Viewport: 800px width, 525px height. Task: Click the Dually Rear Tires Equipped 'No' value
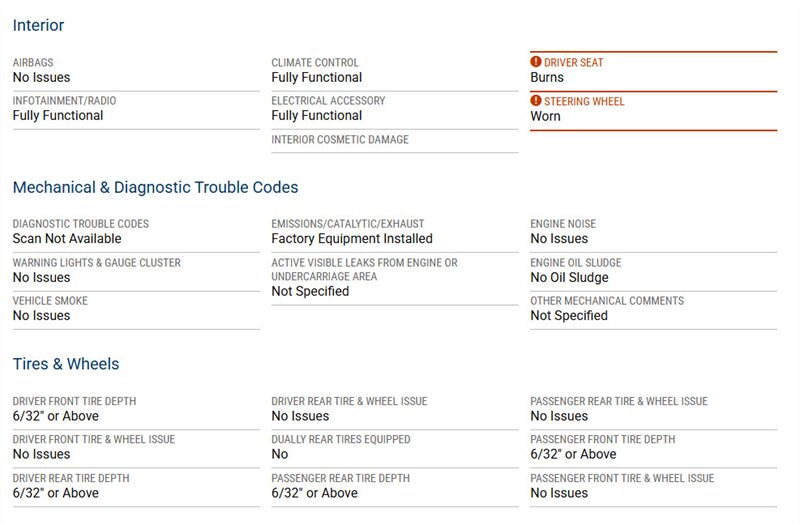pos(280,454)
